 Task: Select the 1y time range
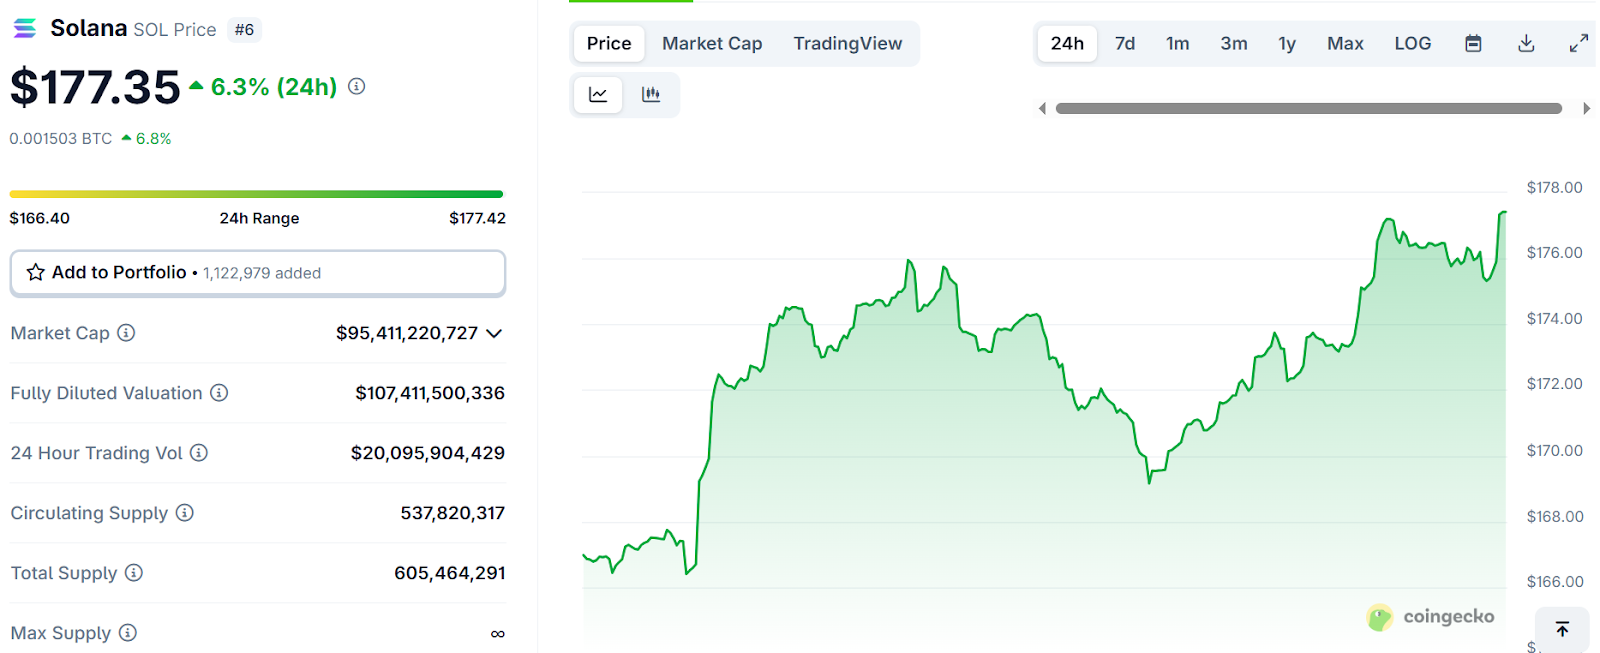click(1287, 44)
